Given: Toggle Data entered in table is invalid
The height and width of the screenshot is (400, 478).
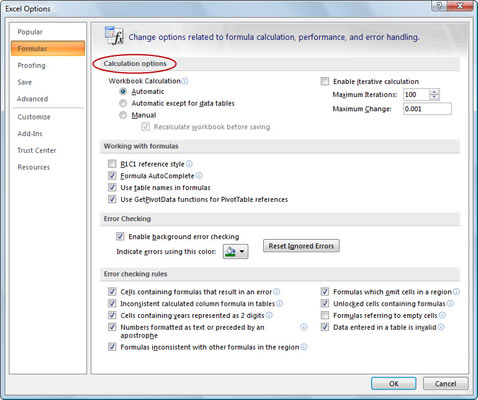Looking at the screenshot, I should [325, 327].
